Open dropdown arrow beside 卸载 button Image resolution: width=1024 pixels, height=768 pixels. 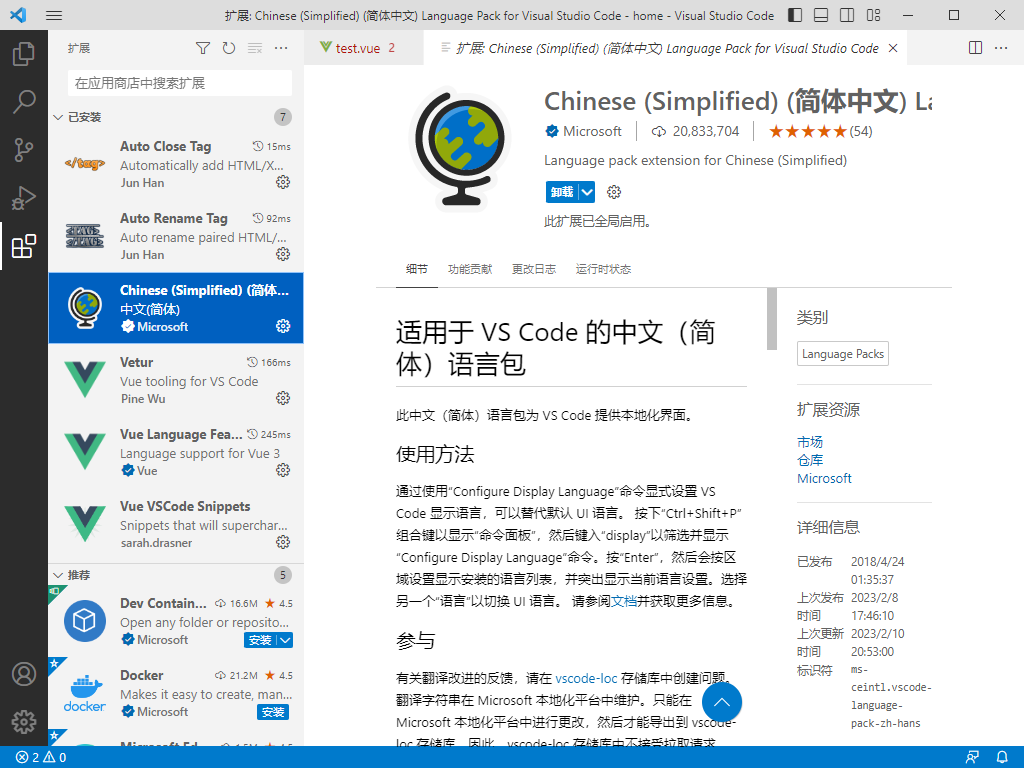[587, 192]
